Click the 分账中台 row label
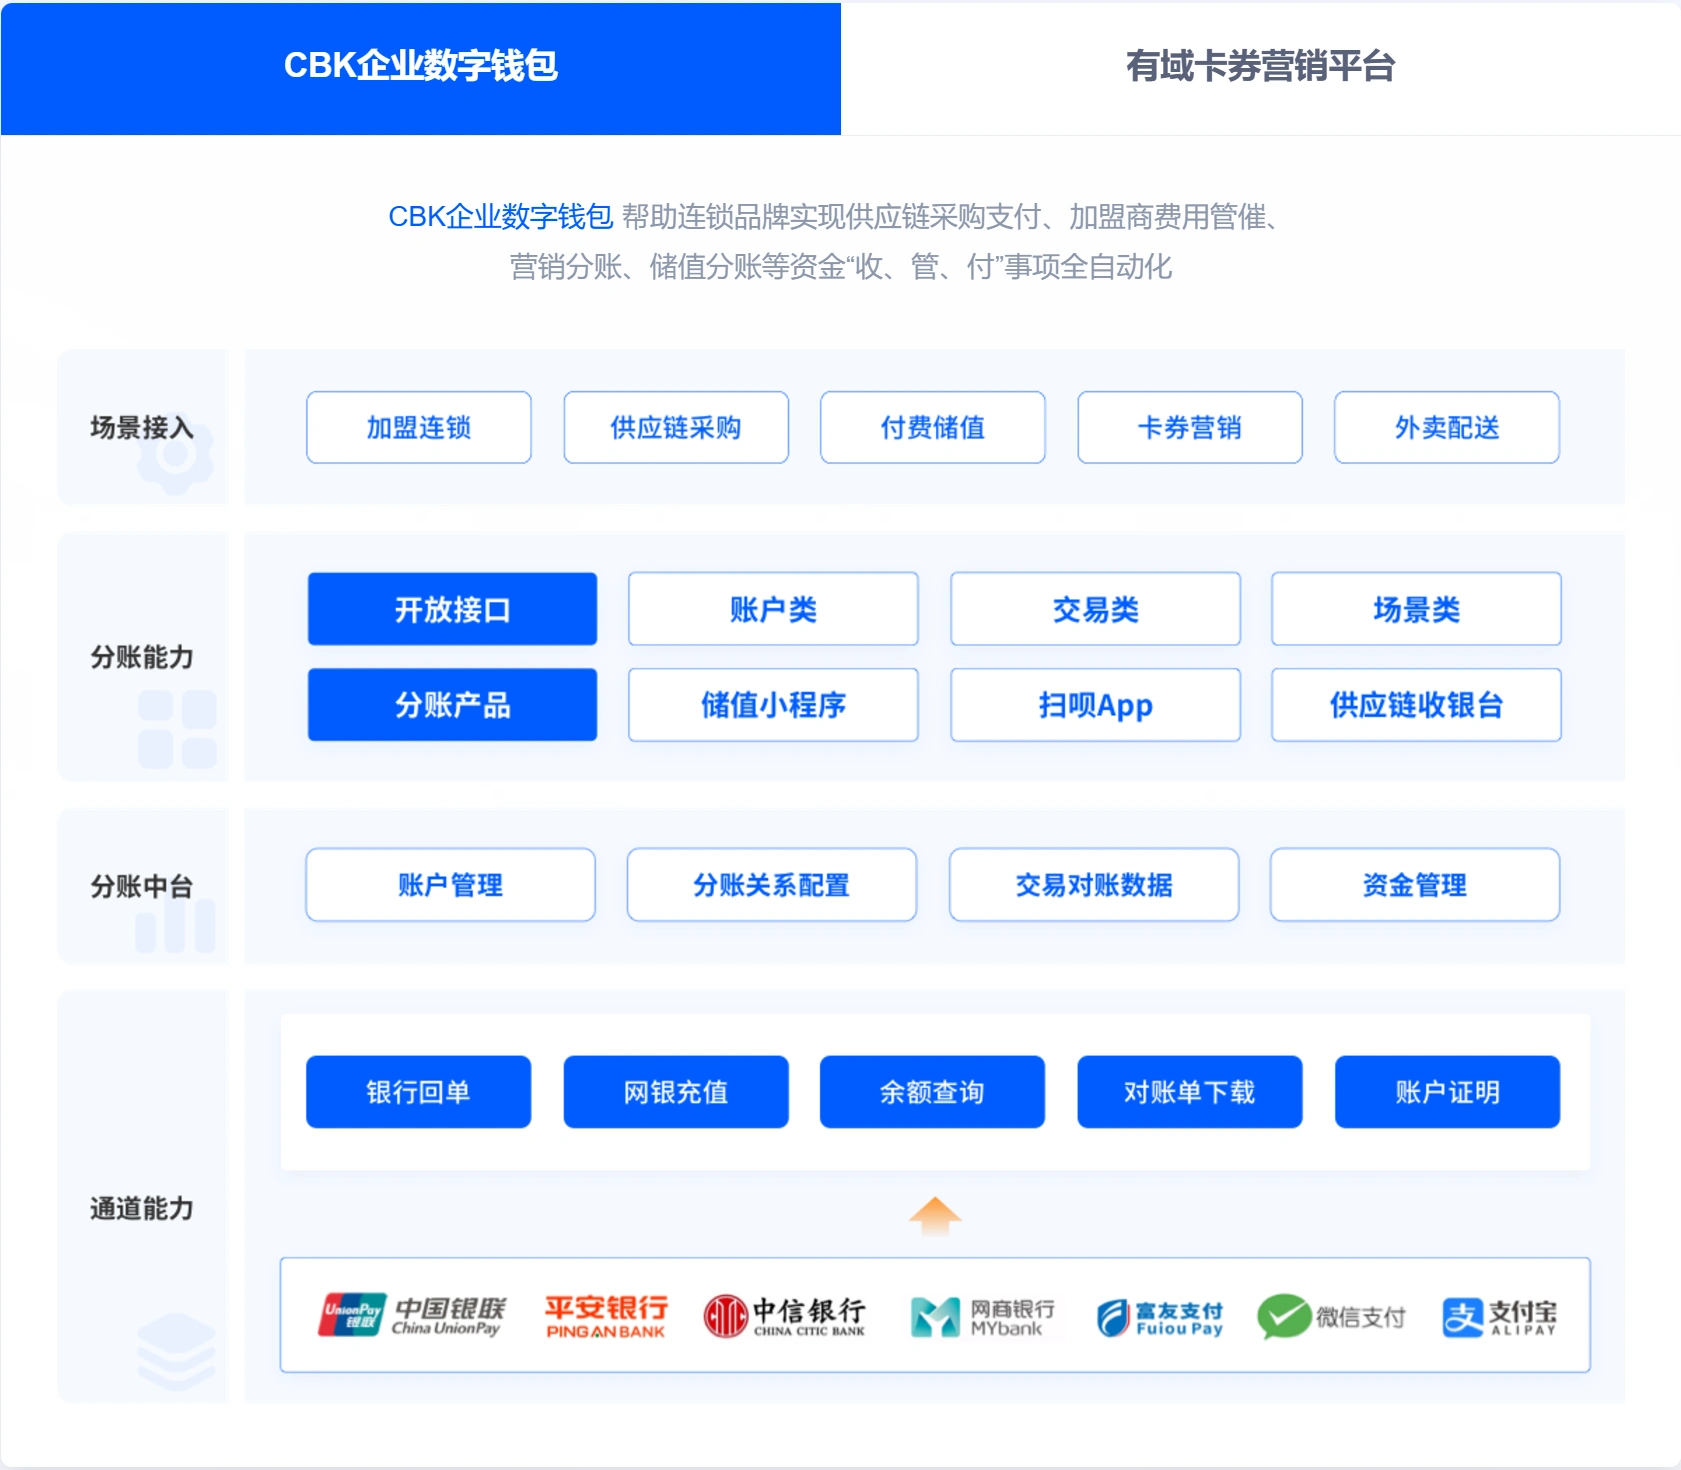 [141, 886]
